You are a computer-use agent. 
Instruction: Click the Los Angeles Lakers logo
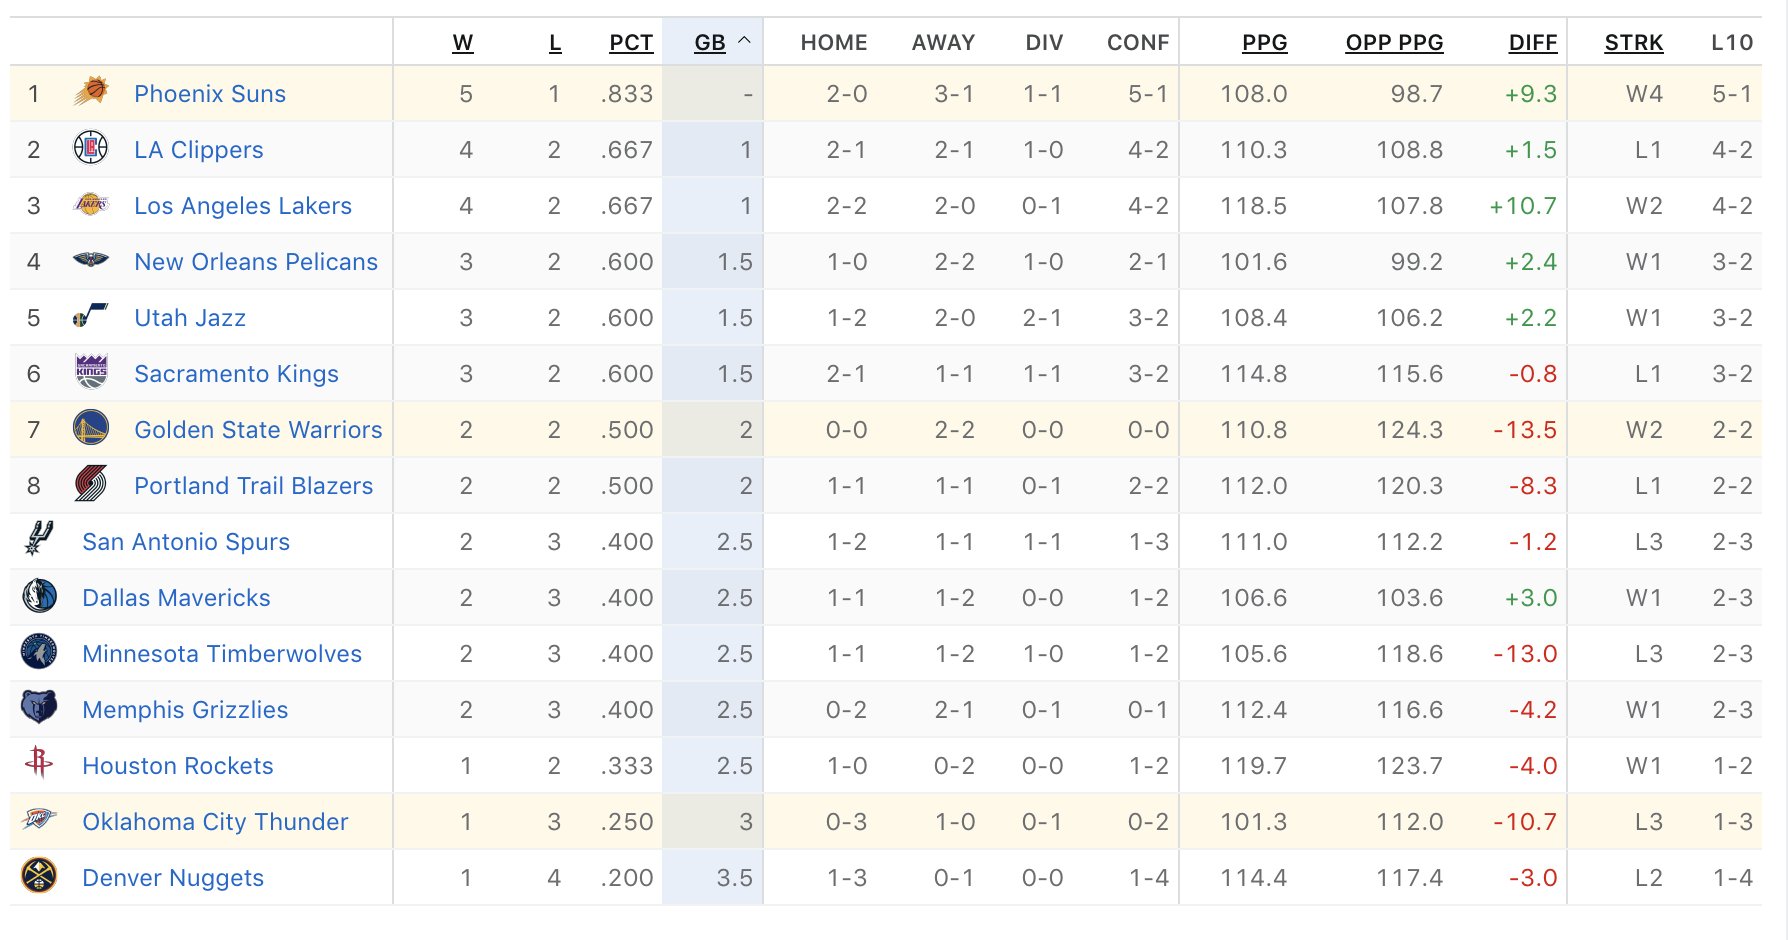coord(91,205)
